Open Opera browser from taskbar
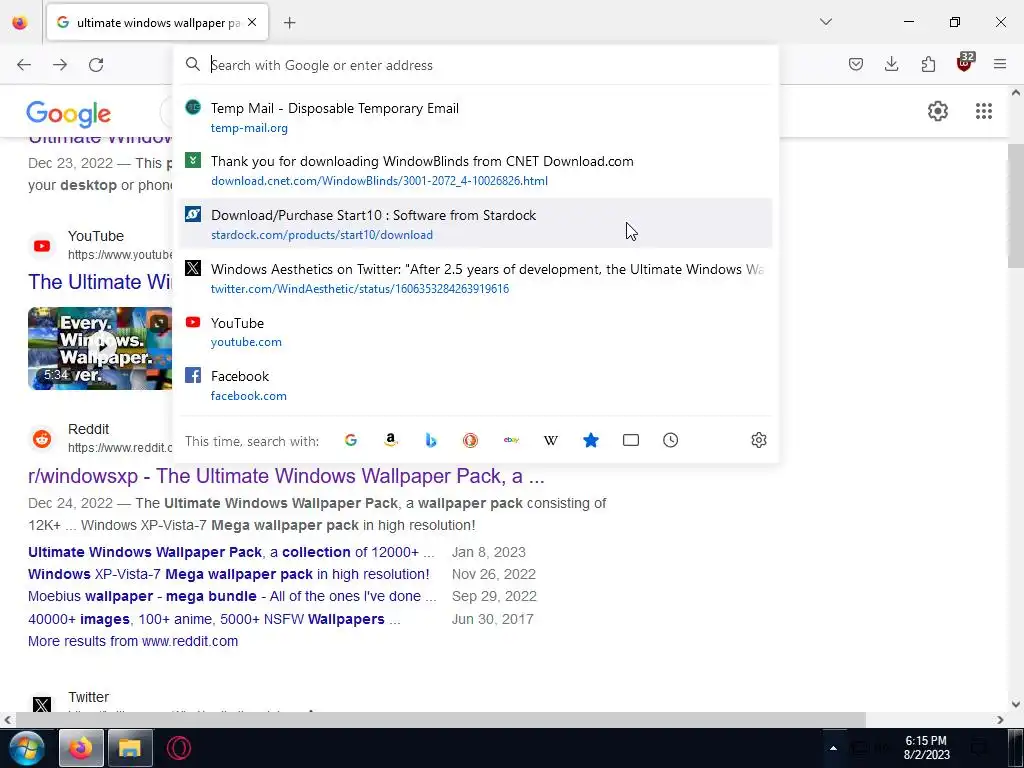 click(x=179, y=748)
